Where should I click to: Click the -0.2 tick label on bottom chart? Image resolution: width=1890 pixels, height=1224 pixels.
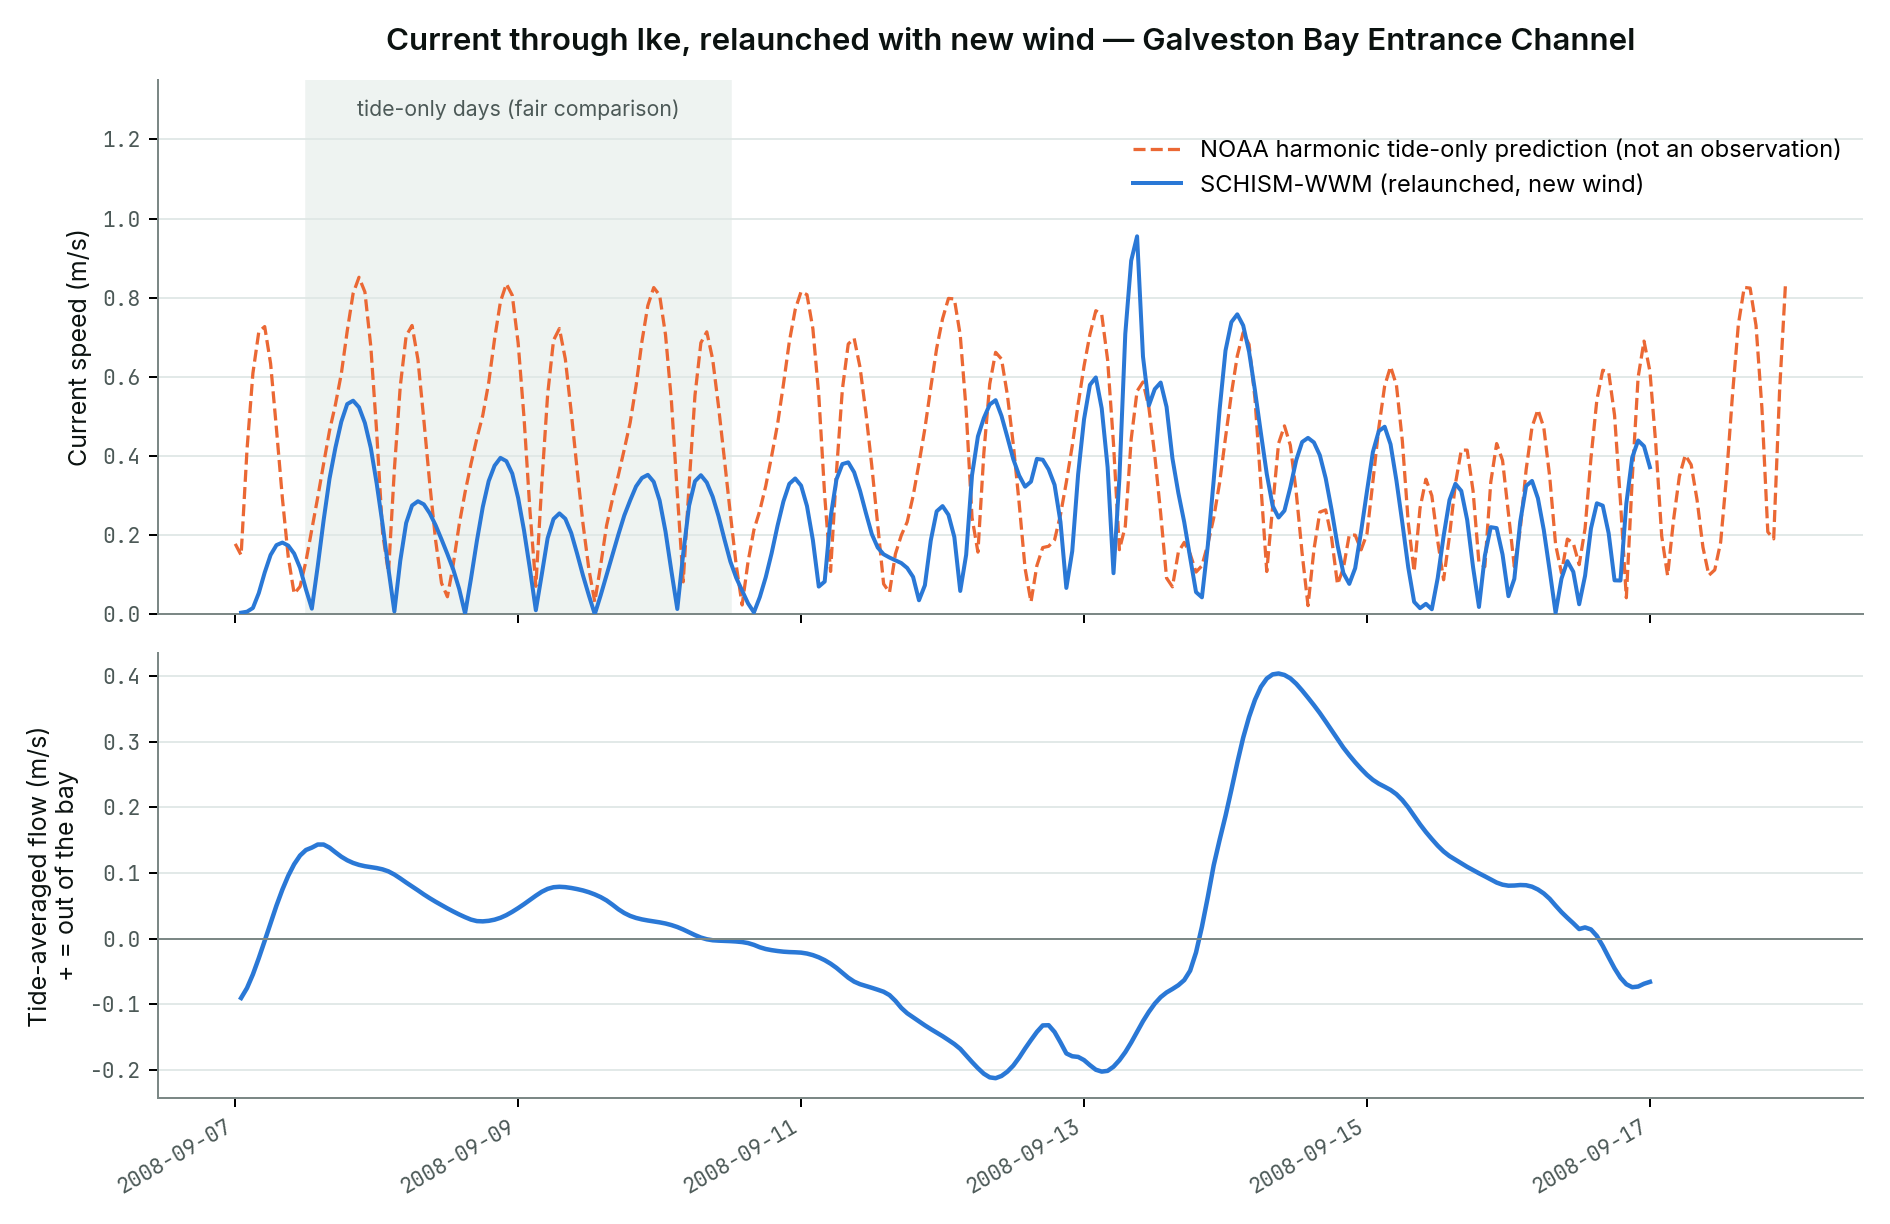tap(116, 1070)
